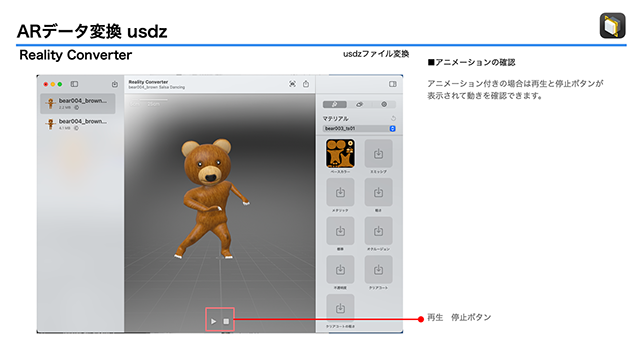The height and width of the screenshot is (360, 640).
Task: Minimize window with the yellow button
Action: [x=53, y=84]
